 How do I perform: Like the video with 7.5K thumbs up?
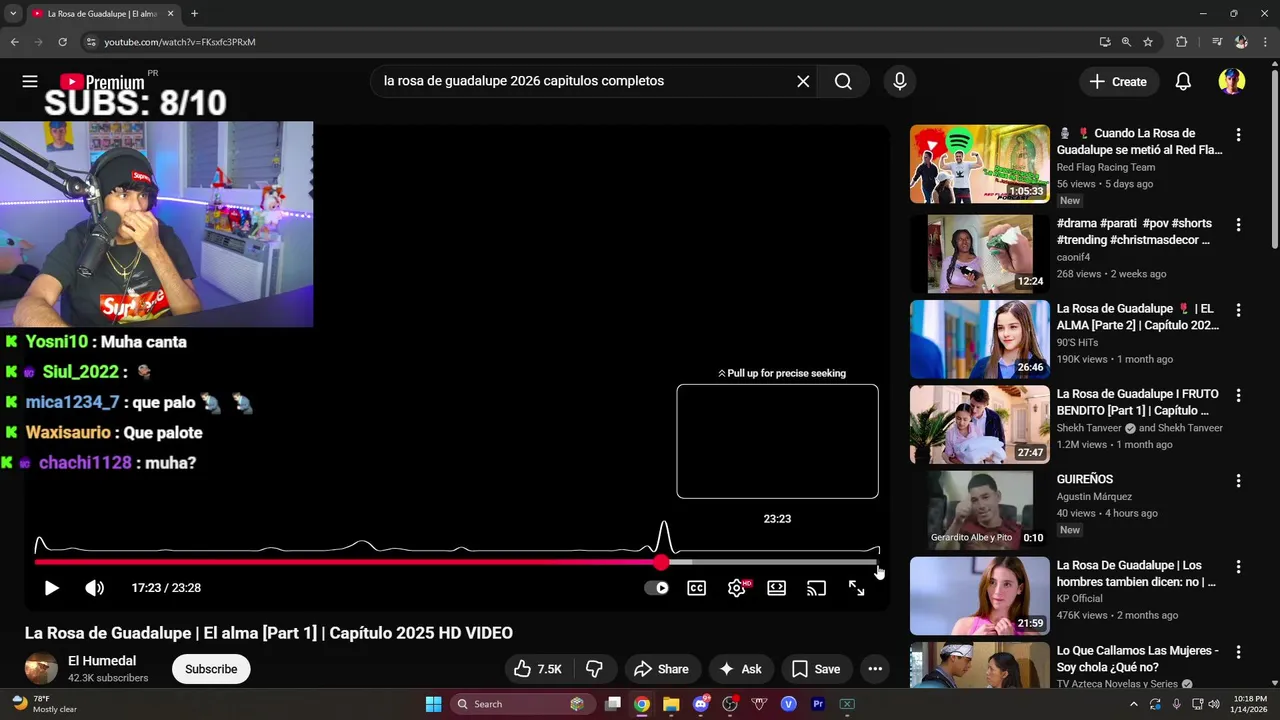coord(538,669)
